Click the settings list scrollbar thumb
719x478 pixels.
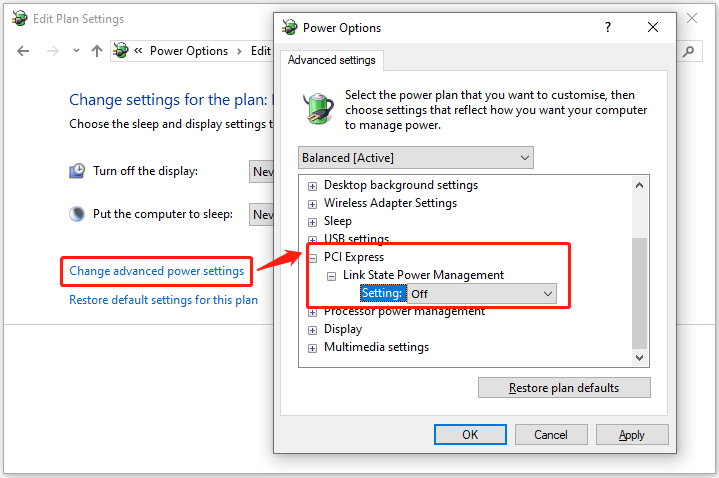pyautogui.click(x=639, y=293)
